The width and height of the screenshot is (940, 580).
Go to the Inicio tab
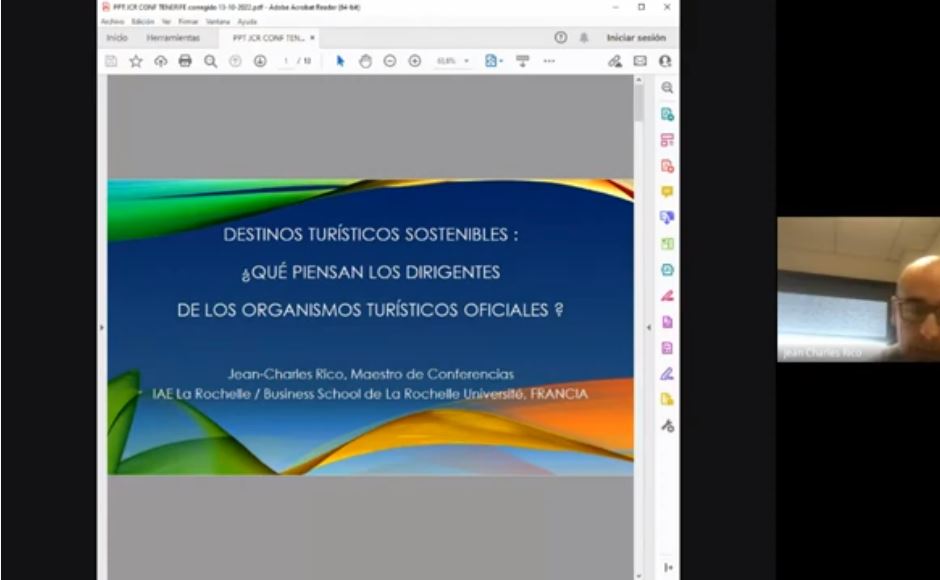click(x=117, y=38)
